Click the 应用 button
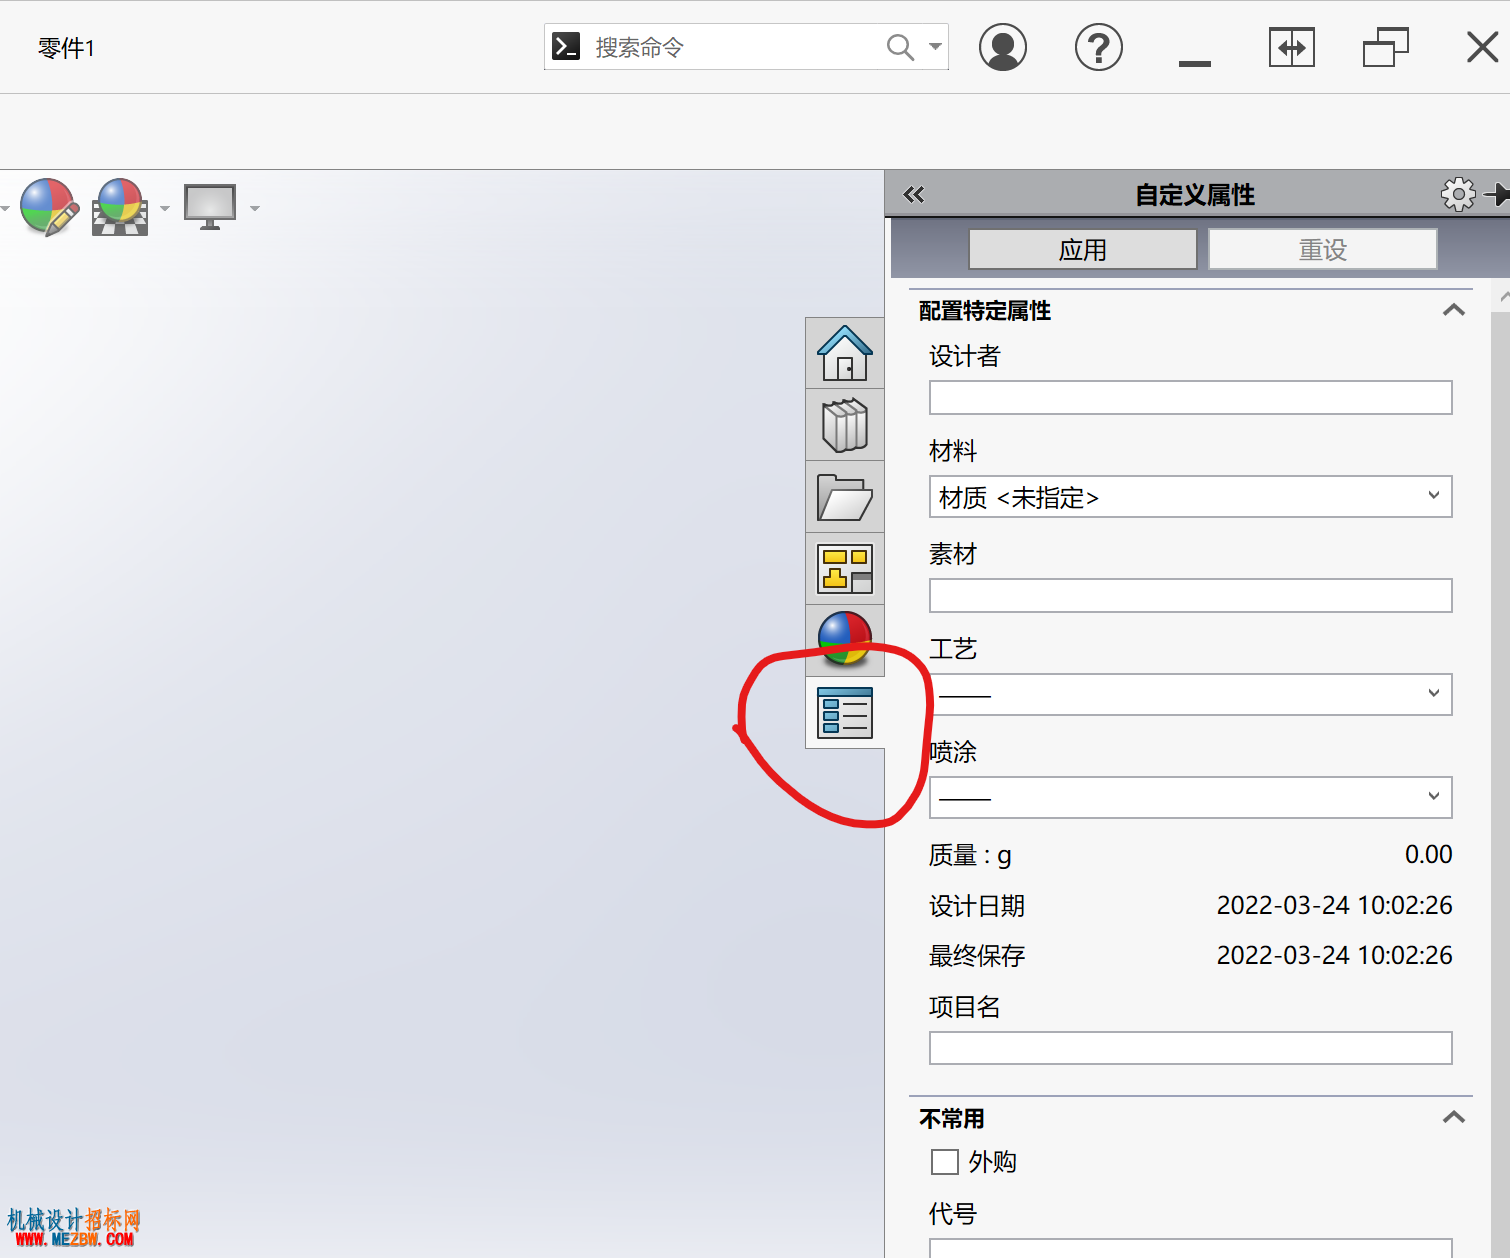 (x=1083, y=249)
